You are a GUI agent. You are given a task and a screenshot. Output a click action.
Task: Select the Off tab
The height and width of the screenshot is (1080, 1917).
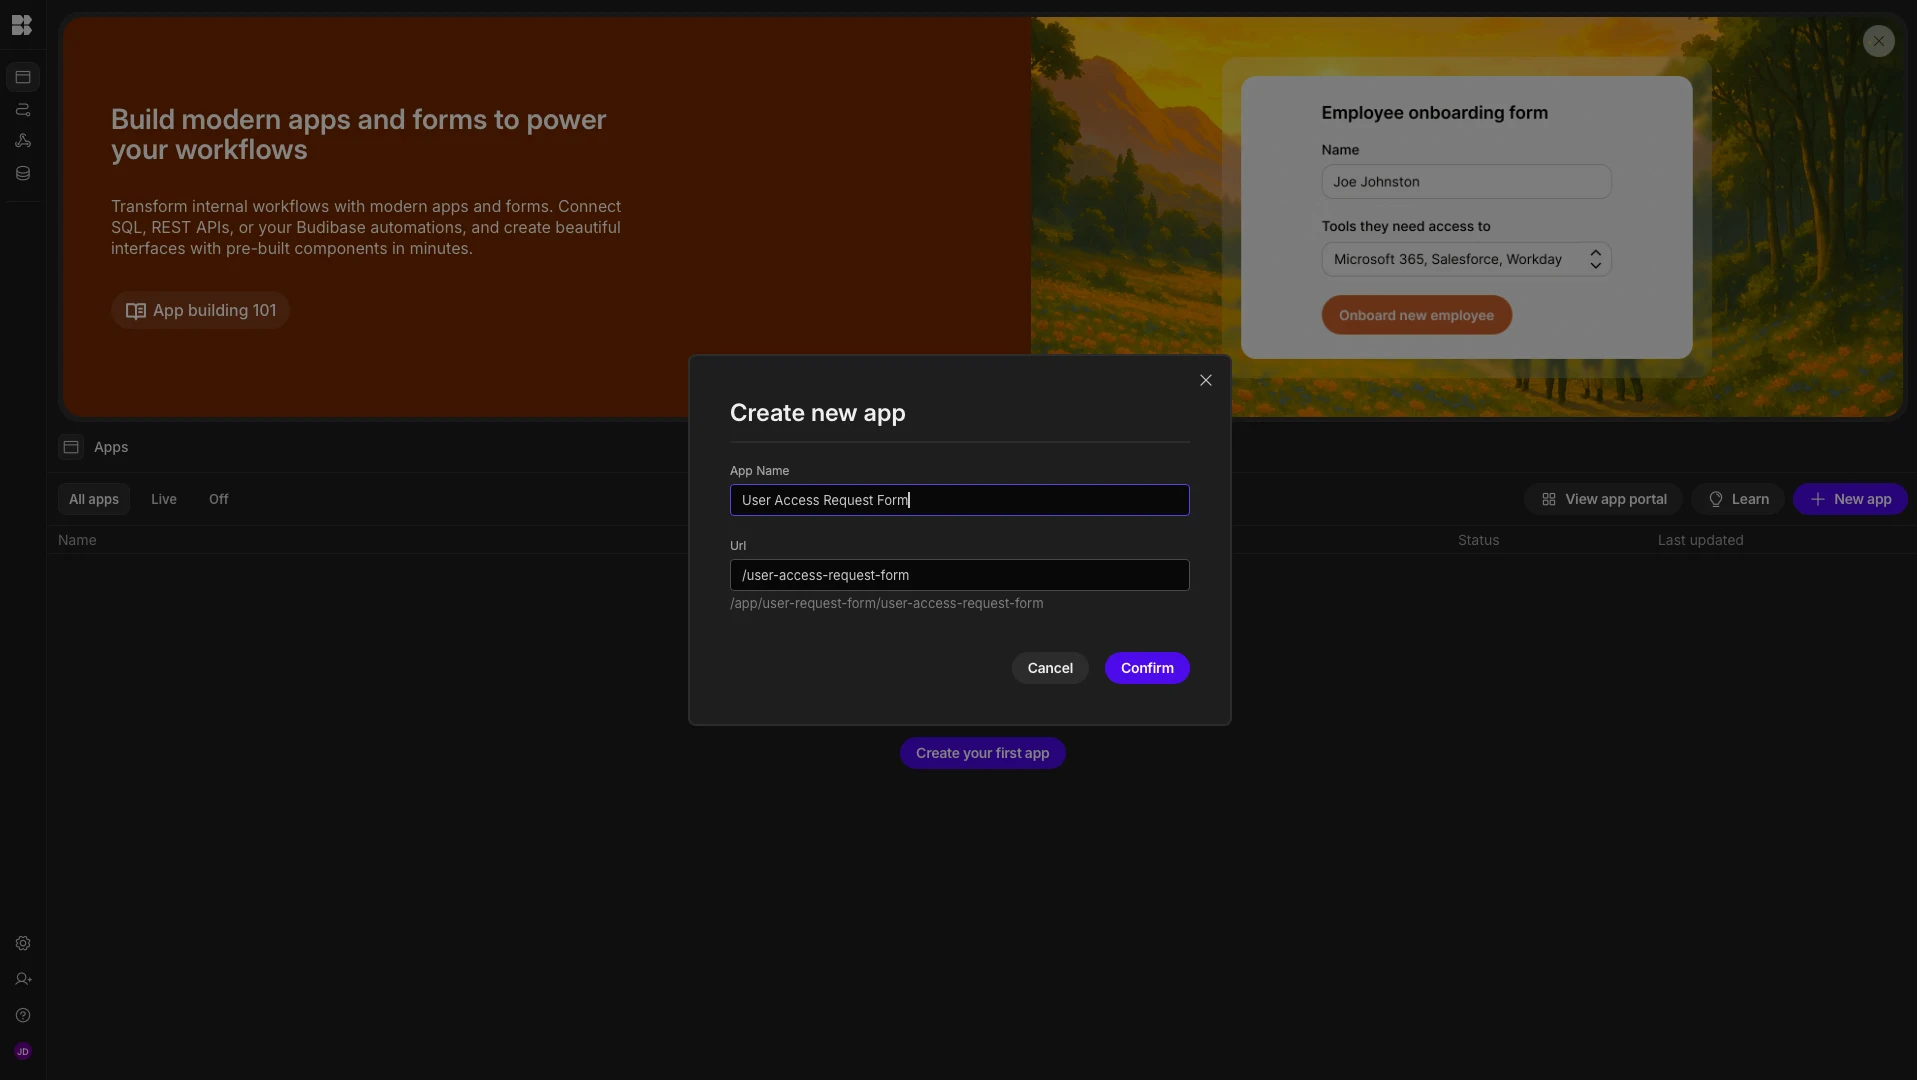coord(219,499)
